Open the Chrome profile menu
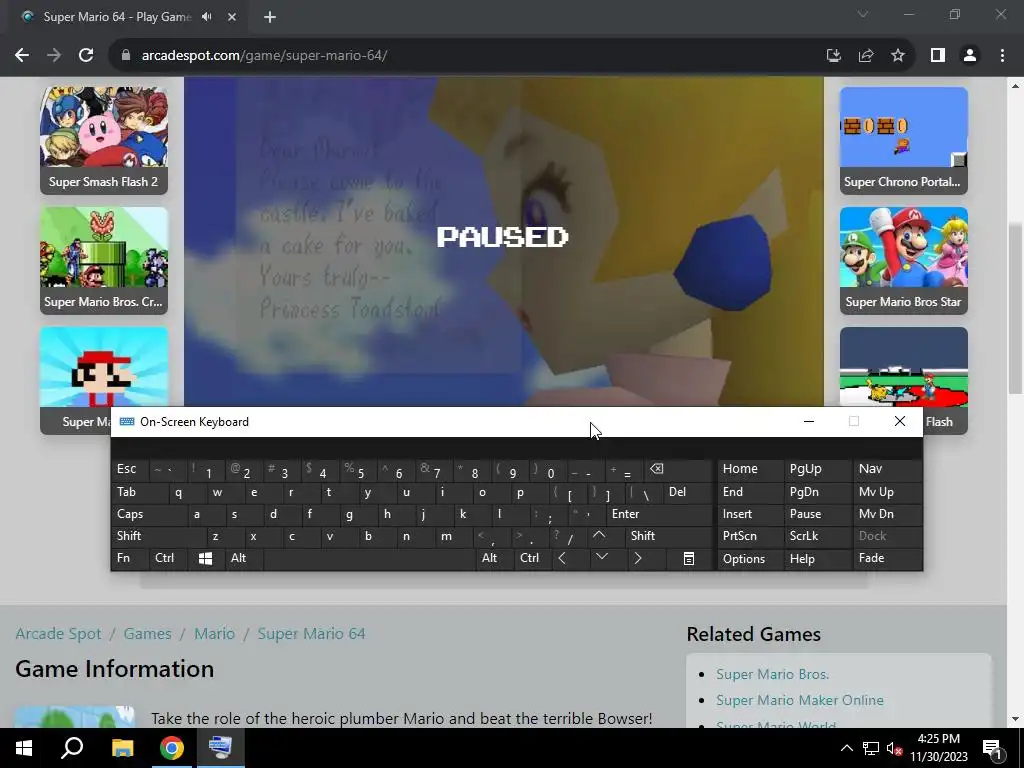This screenshot has width=1024, height=768. coord(970,56)
